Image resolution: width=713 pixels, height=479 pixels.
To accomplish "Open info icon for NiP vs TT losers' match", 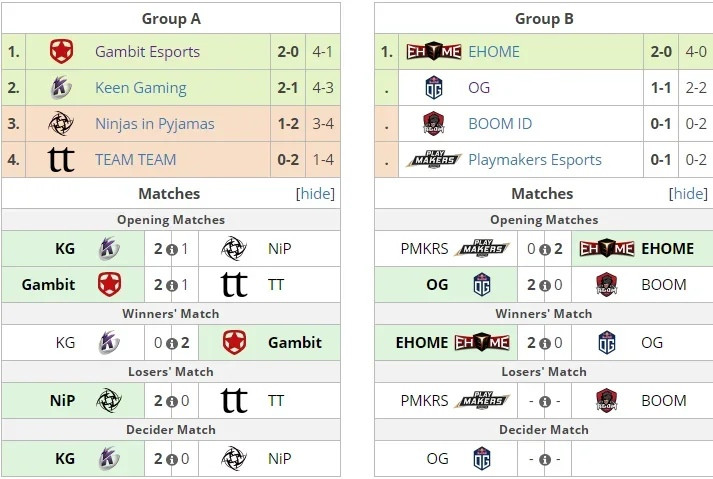I will click(x=171, y=401).
